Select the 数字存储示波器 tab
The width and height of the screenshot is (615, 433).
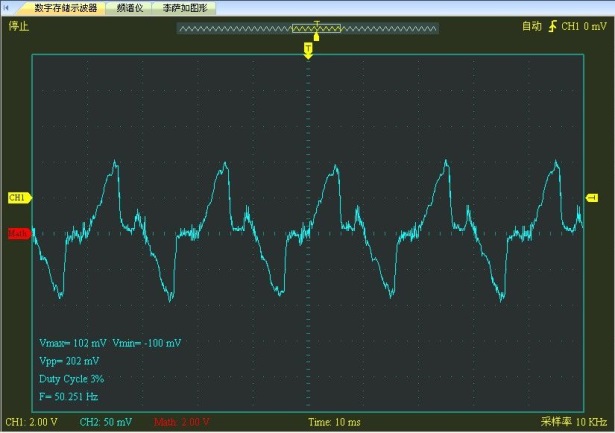(66, 7)
